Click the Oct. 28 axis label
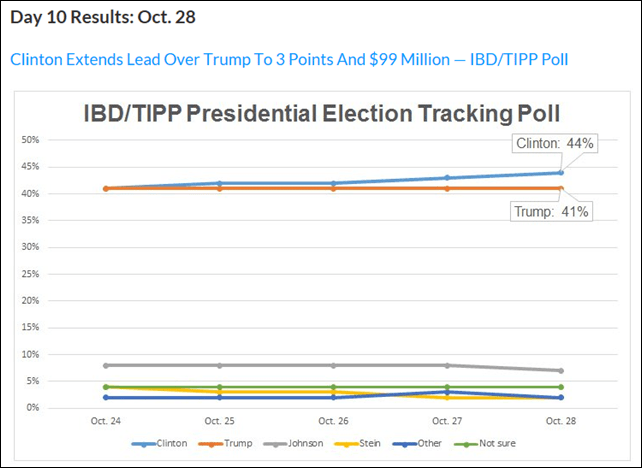This screenshot has height=468, width=642. click(x=561, y=421)
